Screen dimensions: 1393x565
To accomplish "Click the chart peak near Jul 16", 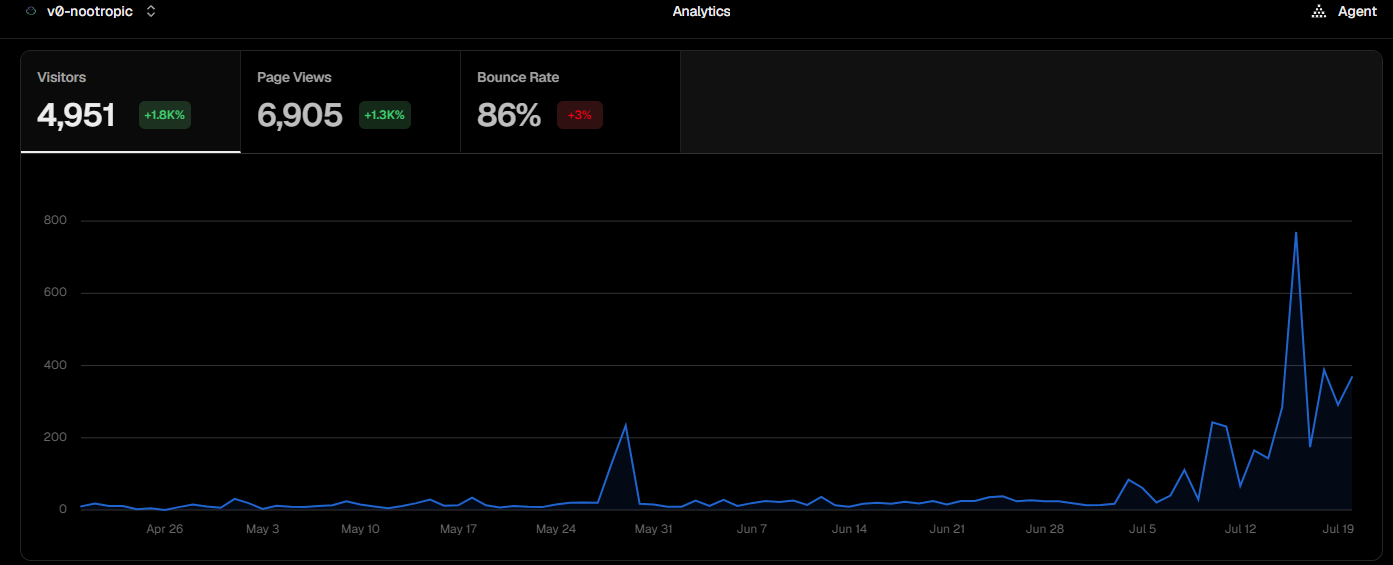I will 1296,233.
